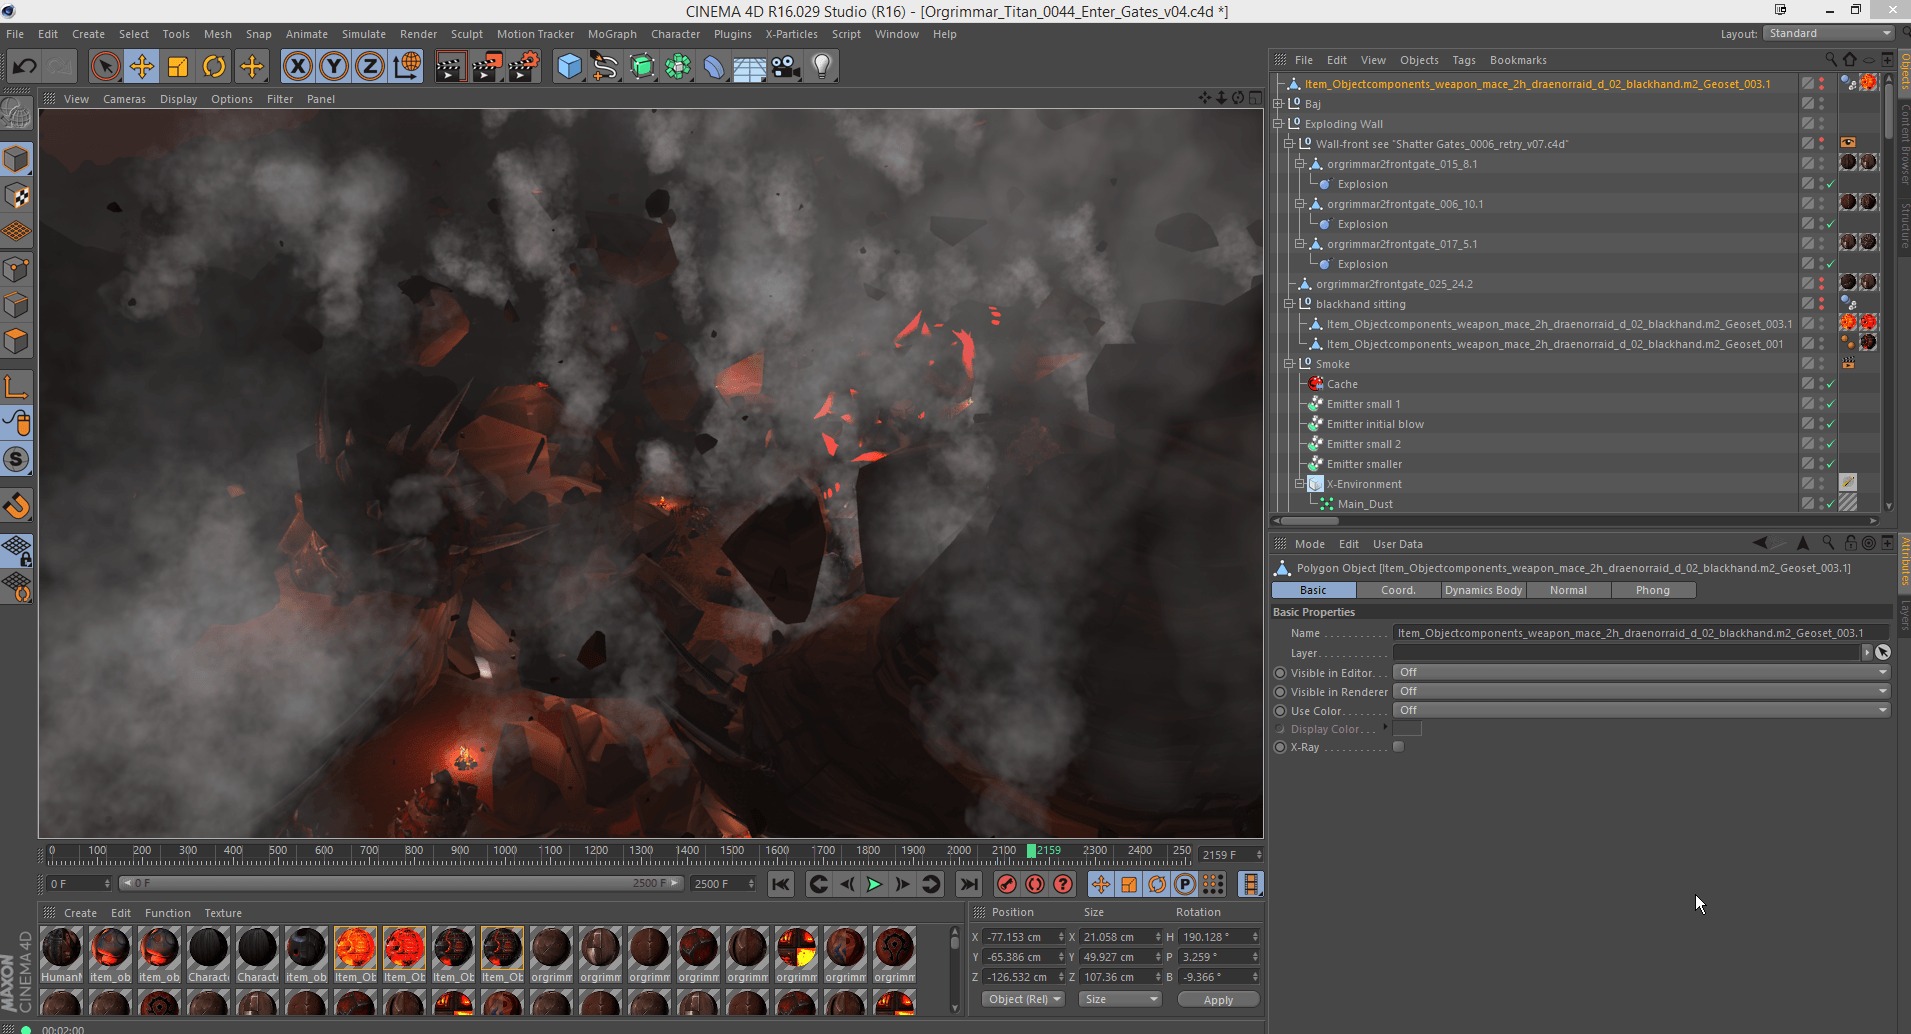Image resolution: width=1911 pixels, height=1034 pixels.
Task: Render active view clapperboard icon
Action: (x=450, y=67)
